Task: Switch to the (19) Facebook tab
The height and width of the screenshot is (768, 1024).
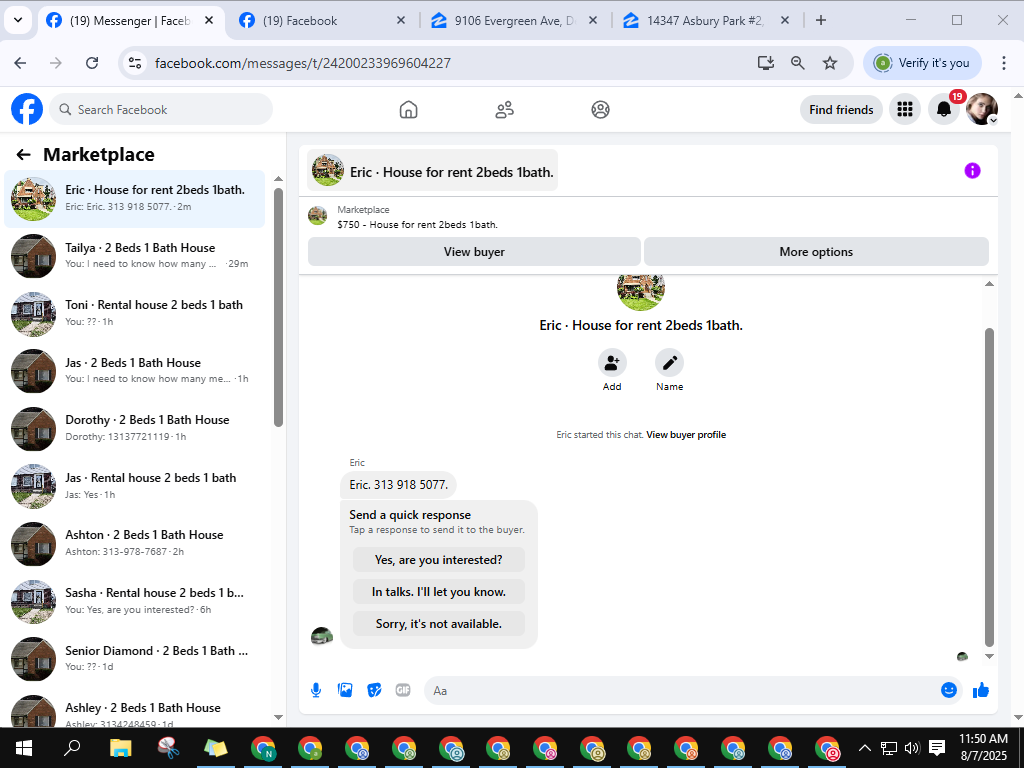Action: click(321, 21)
